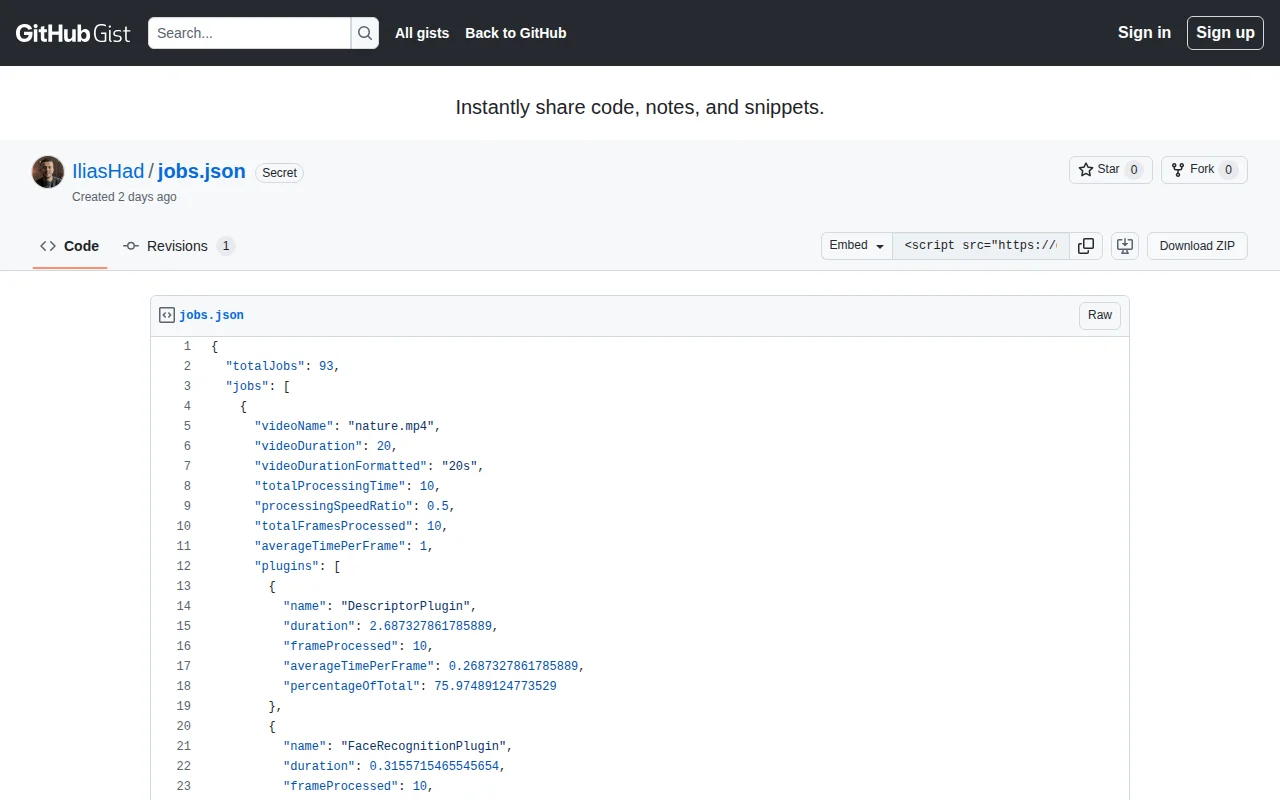Viewport: 1280px width, 800px height.
Task: Open the Embed dropdown menu
Action: click(x=857, y=246)
